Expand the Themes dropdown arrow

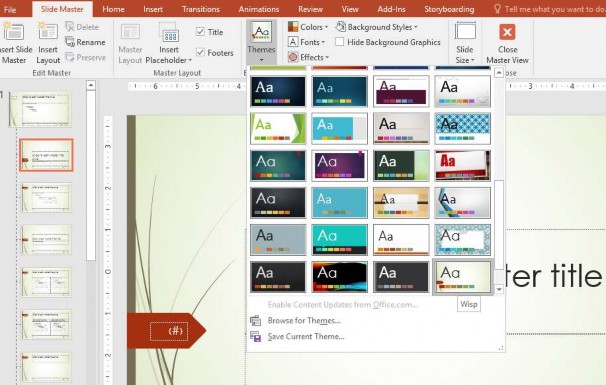pyautogui.click(x=261, y=60)
